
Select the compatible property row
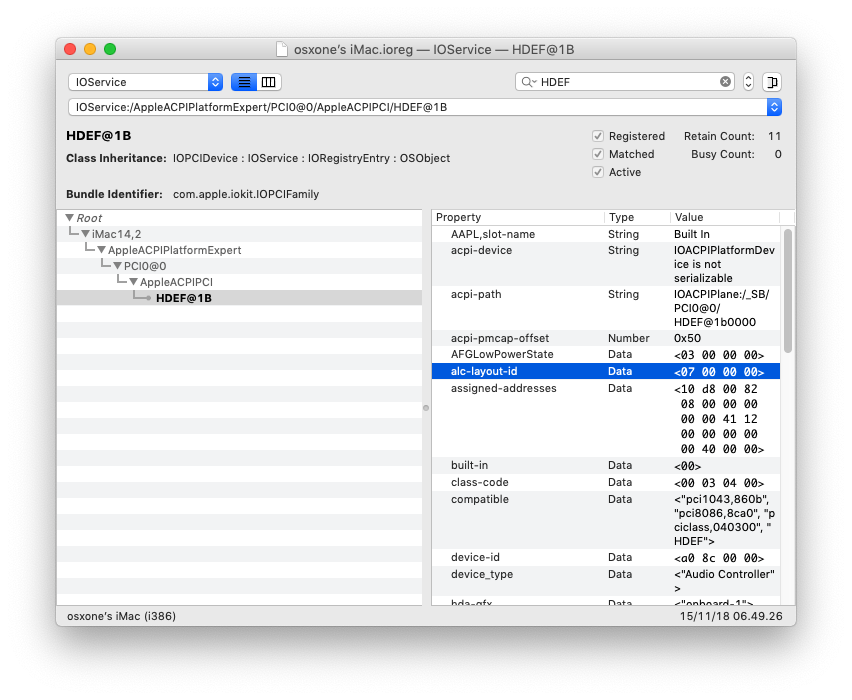pos(606,520)
